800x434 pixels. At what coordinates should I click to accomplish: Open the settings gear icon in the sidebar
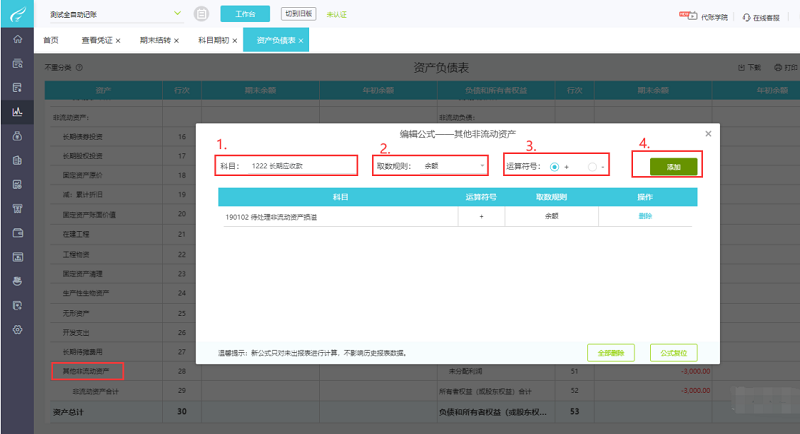coord(17,329)
